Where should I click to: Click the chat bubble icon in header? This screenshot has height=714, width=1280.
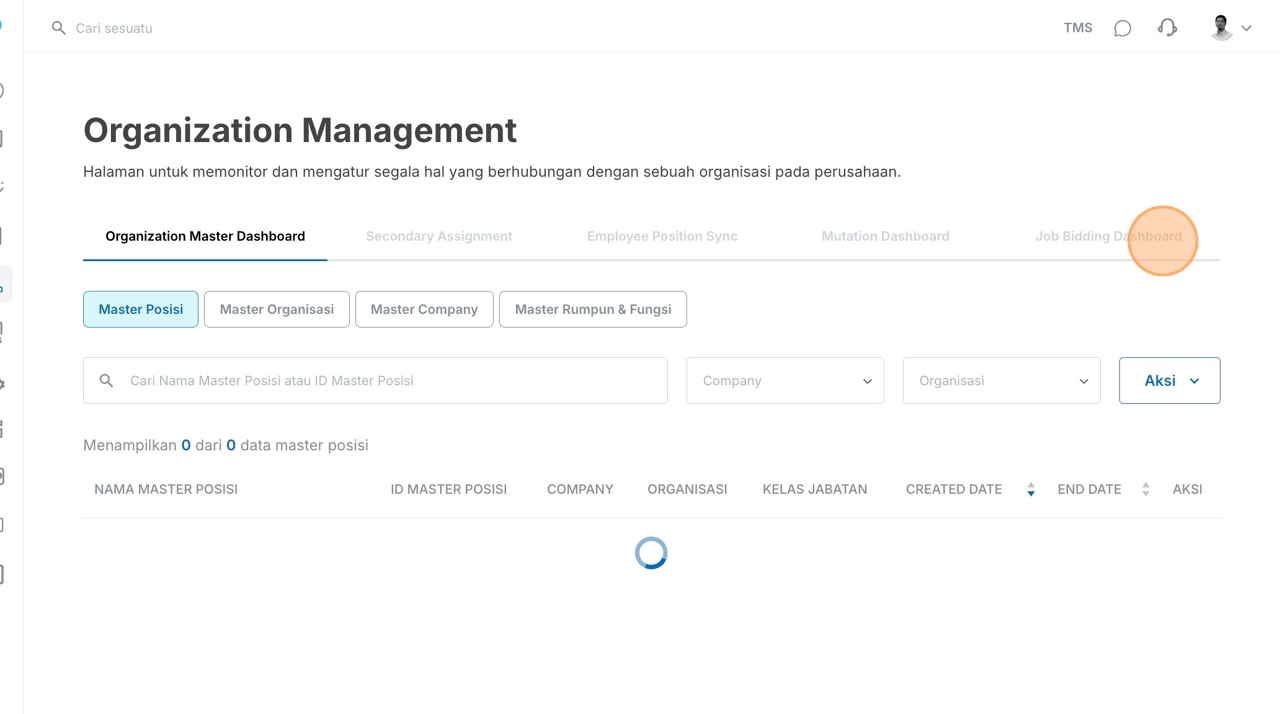click(x=1122, y=28)
